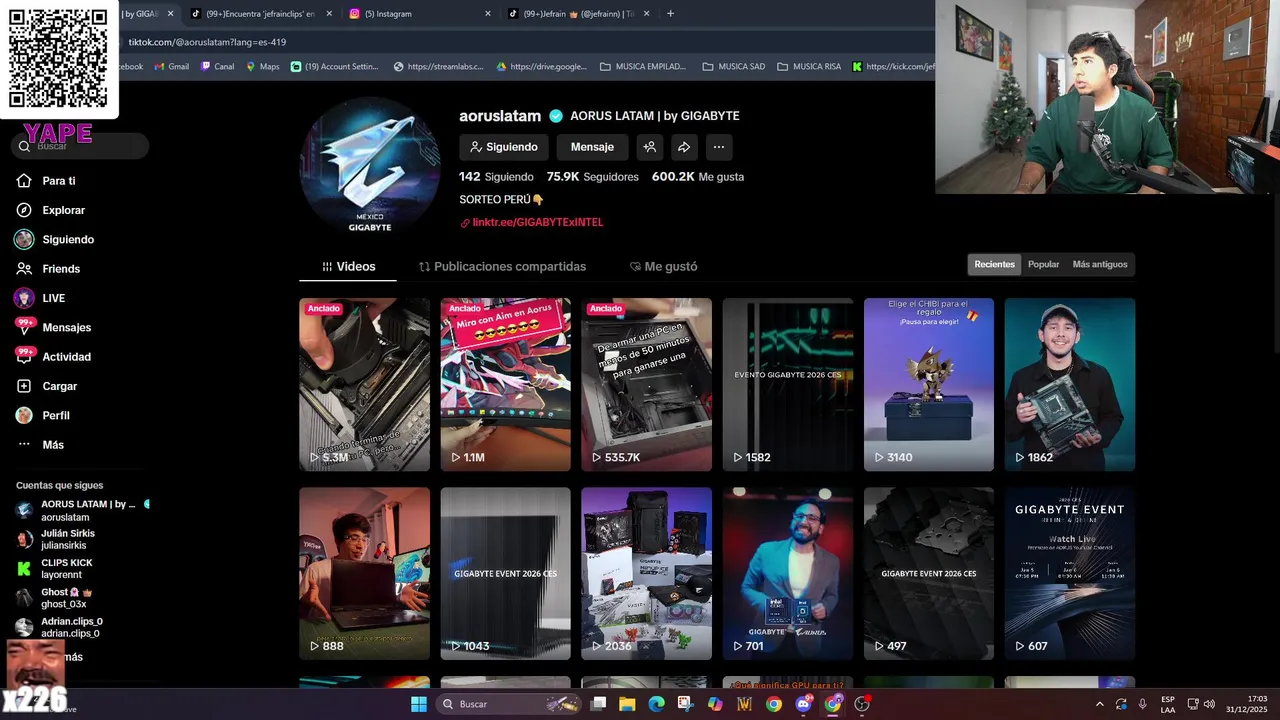Open Julián Sirkis followed account
The image size is (1280, 720).
point(68,539)
